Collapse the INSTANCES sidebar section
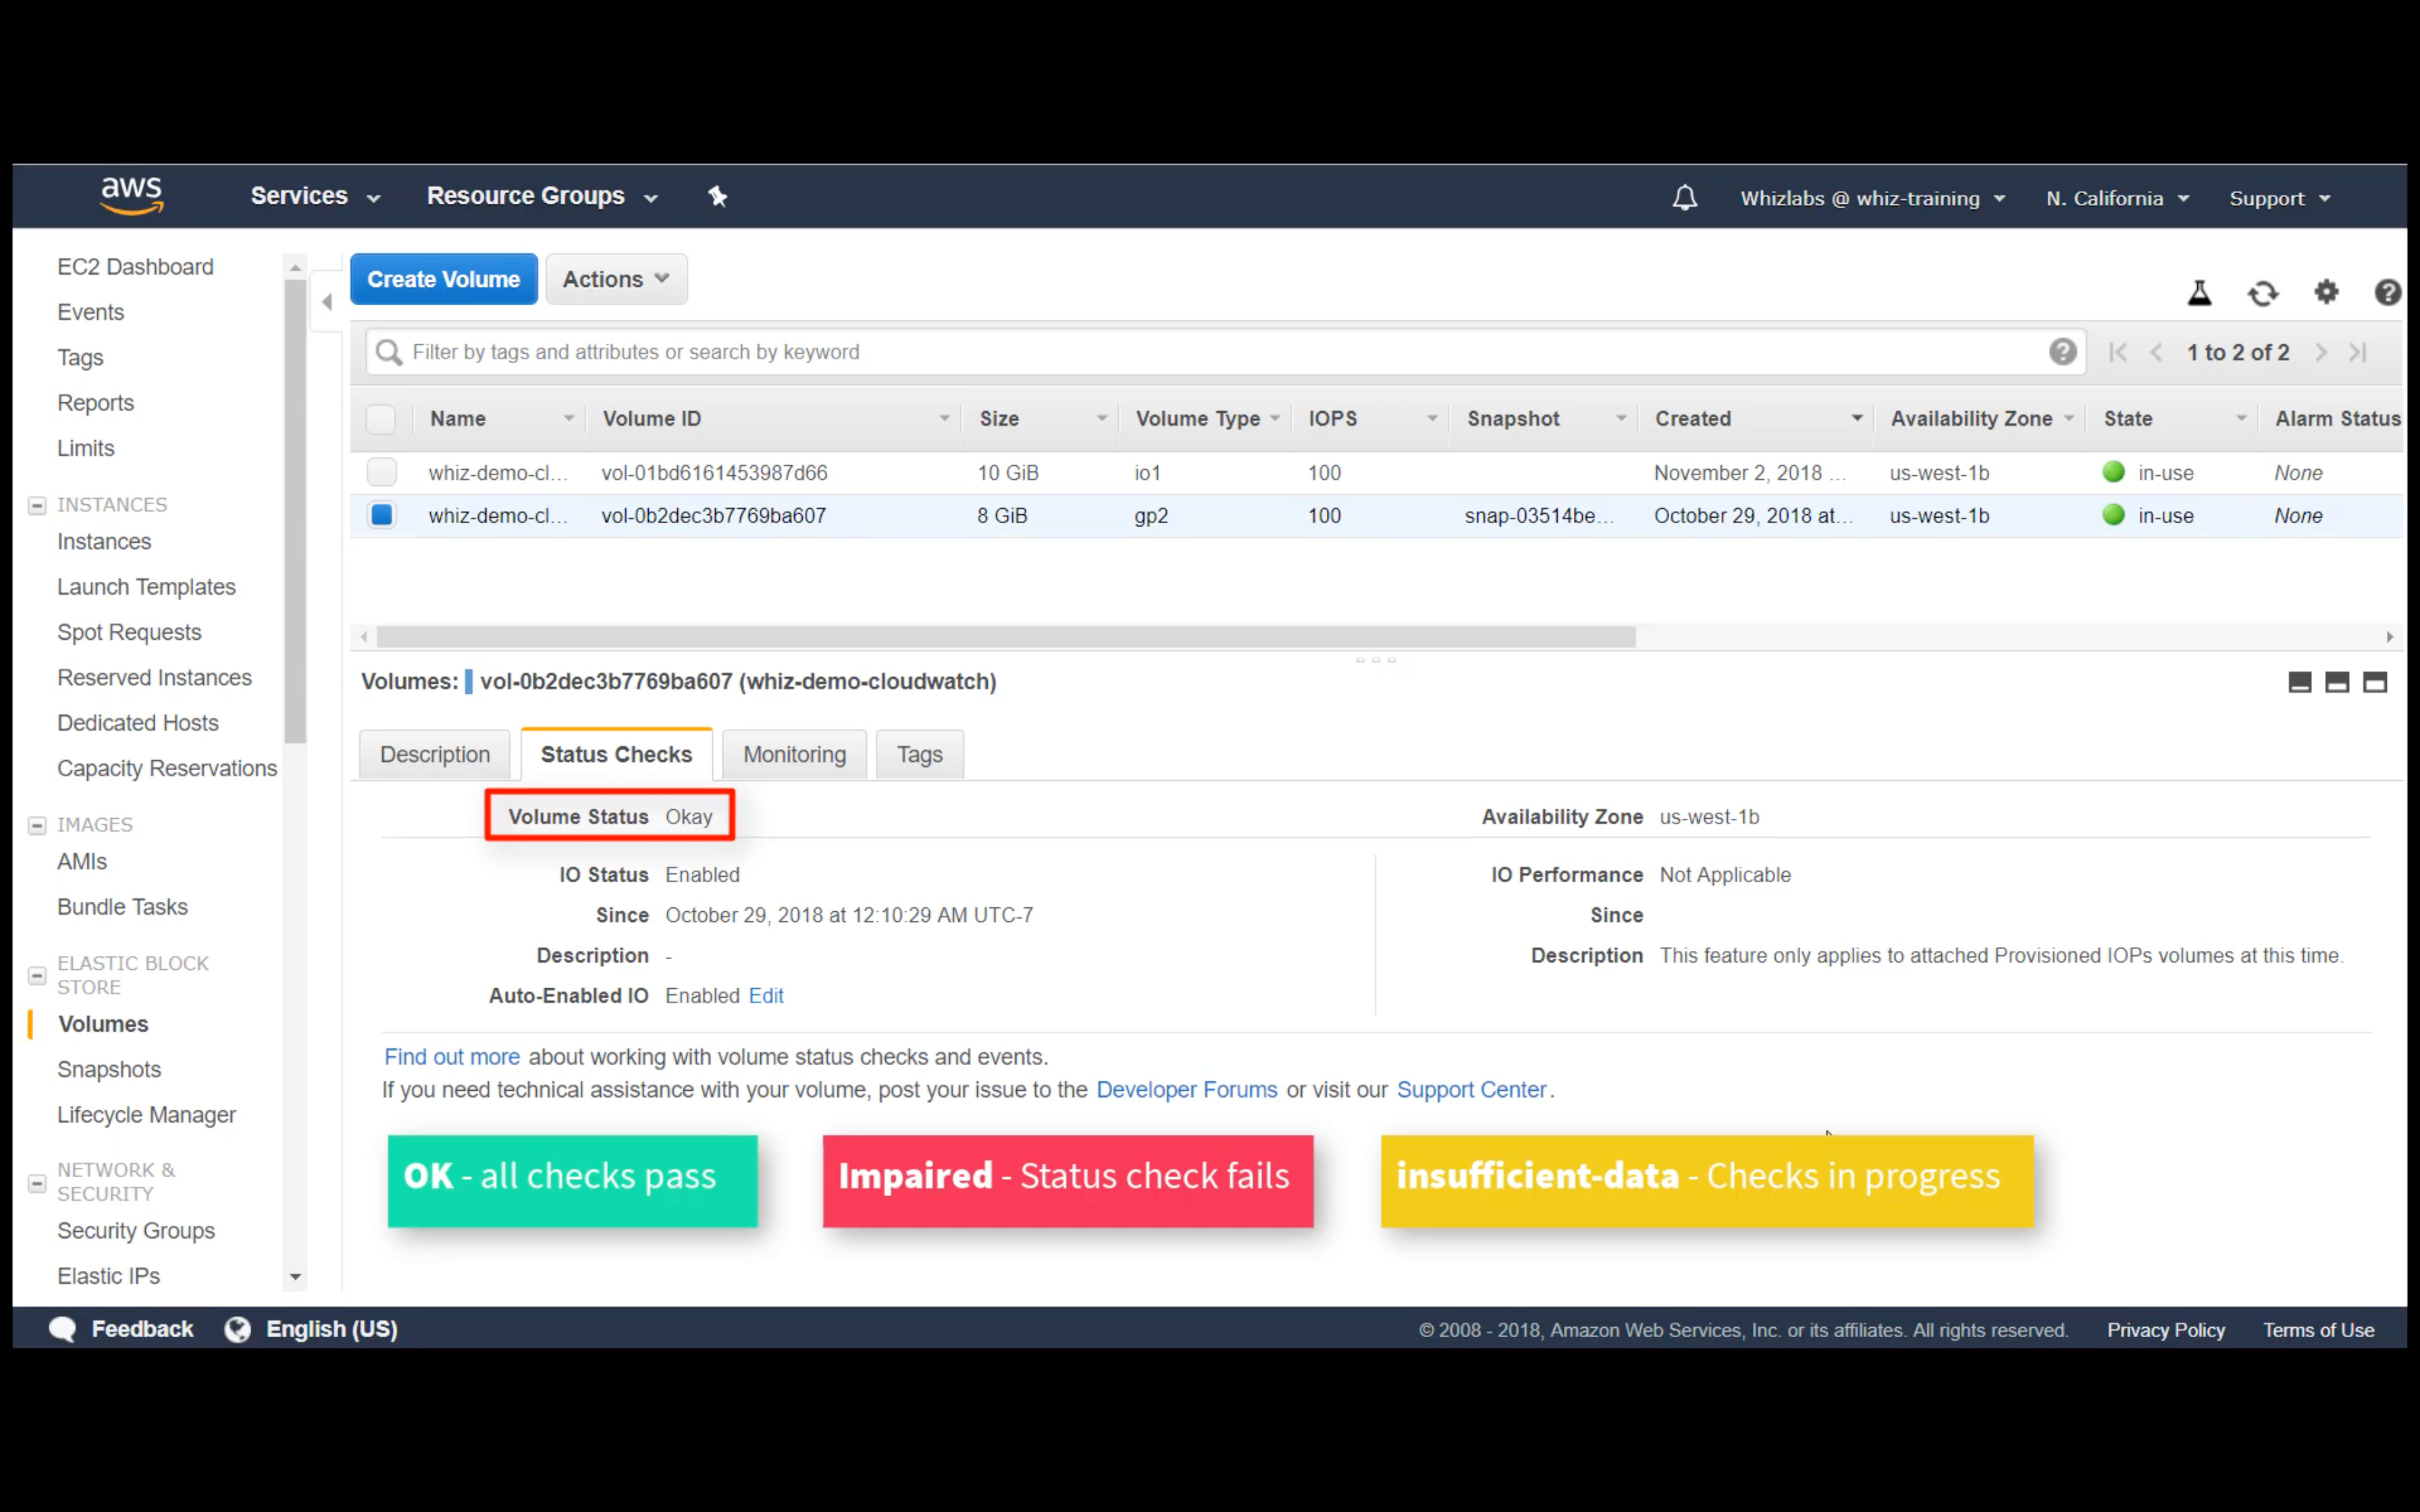This screenshot has height=1512, width=2420. point(37,505)
